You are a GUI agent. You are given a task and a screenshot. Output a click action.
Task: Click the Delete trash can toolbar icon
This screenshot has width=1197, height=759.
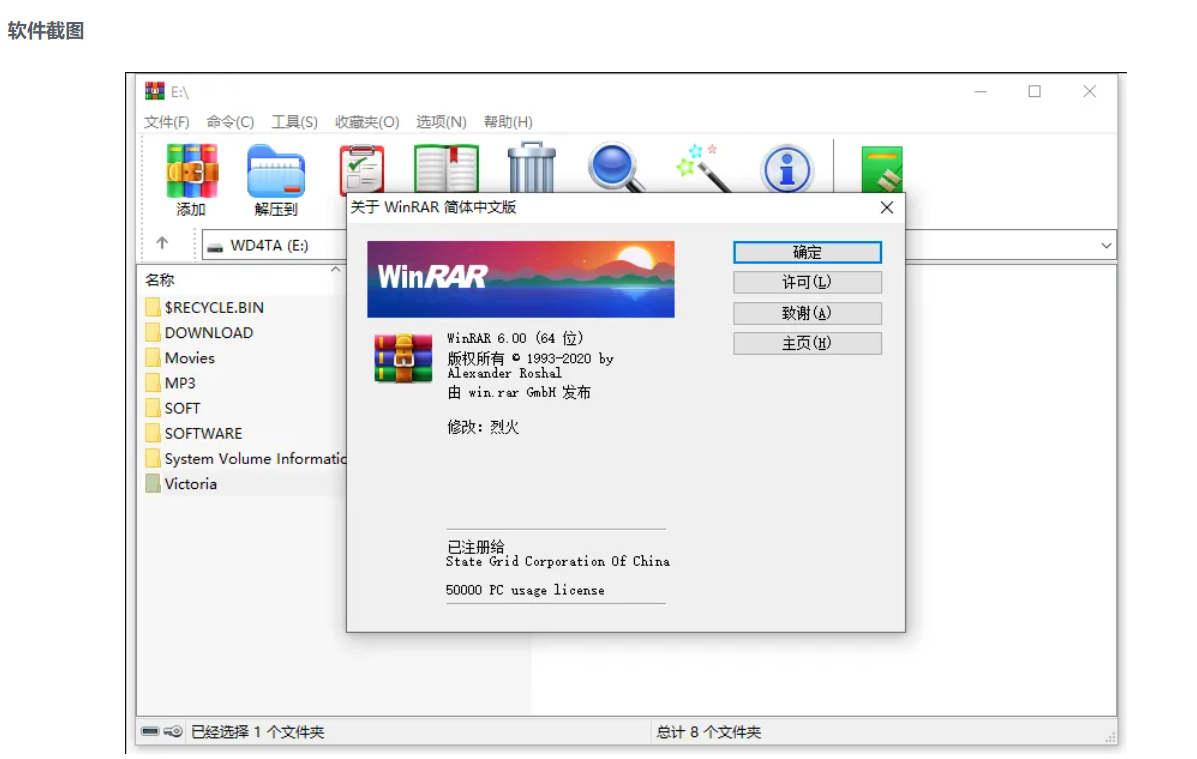pyautogui.click(x=530, y=168)
